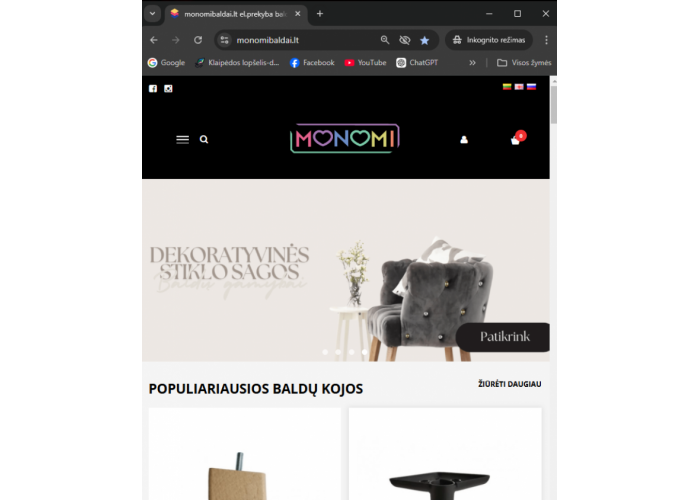The image size is (700, 500).
Task: Click the page vertical scrollbar thumb
Action: pos(554,104)
